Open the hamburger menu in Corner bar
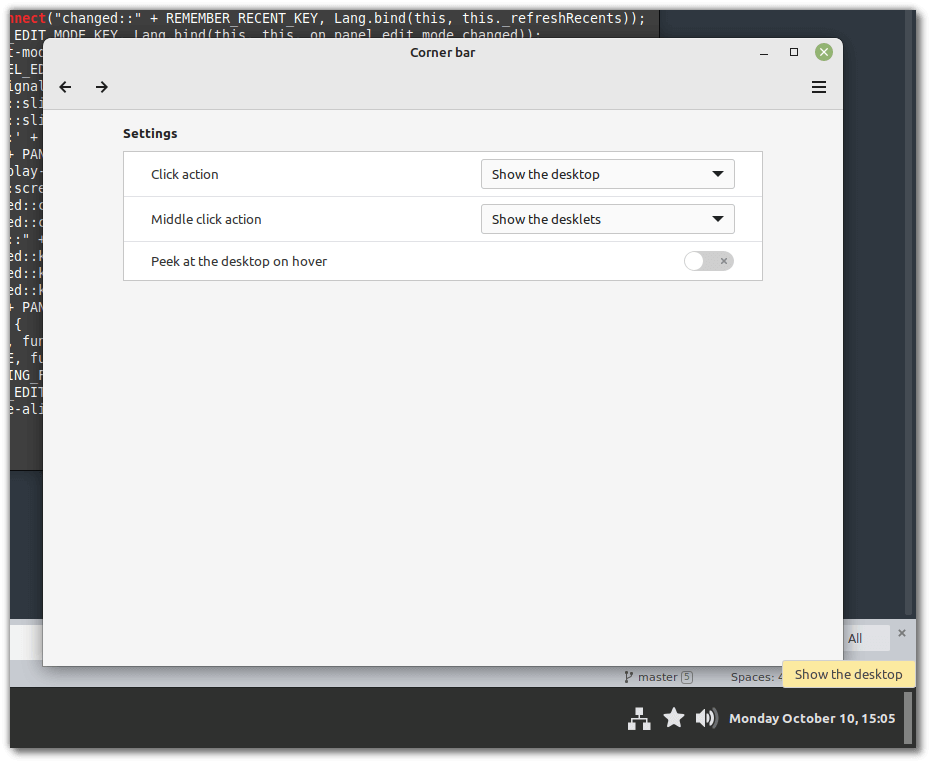The width and height of the screenshot is (932, 764). [819, 87]
